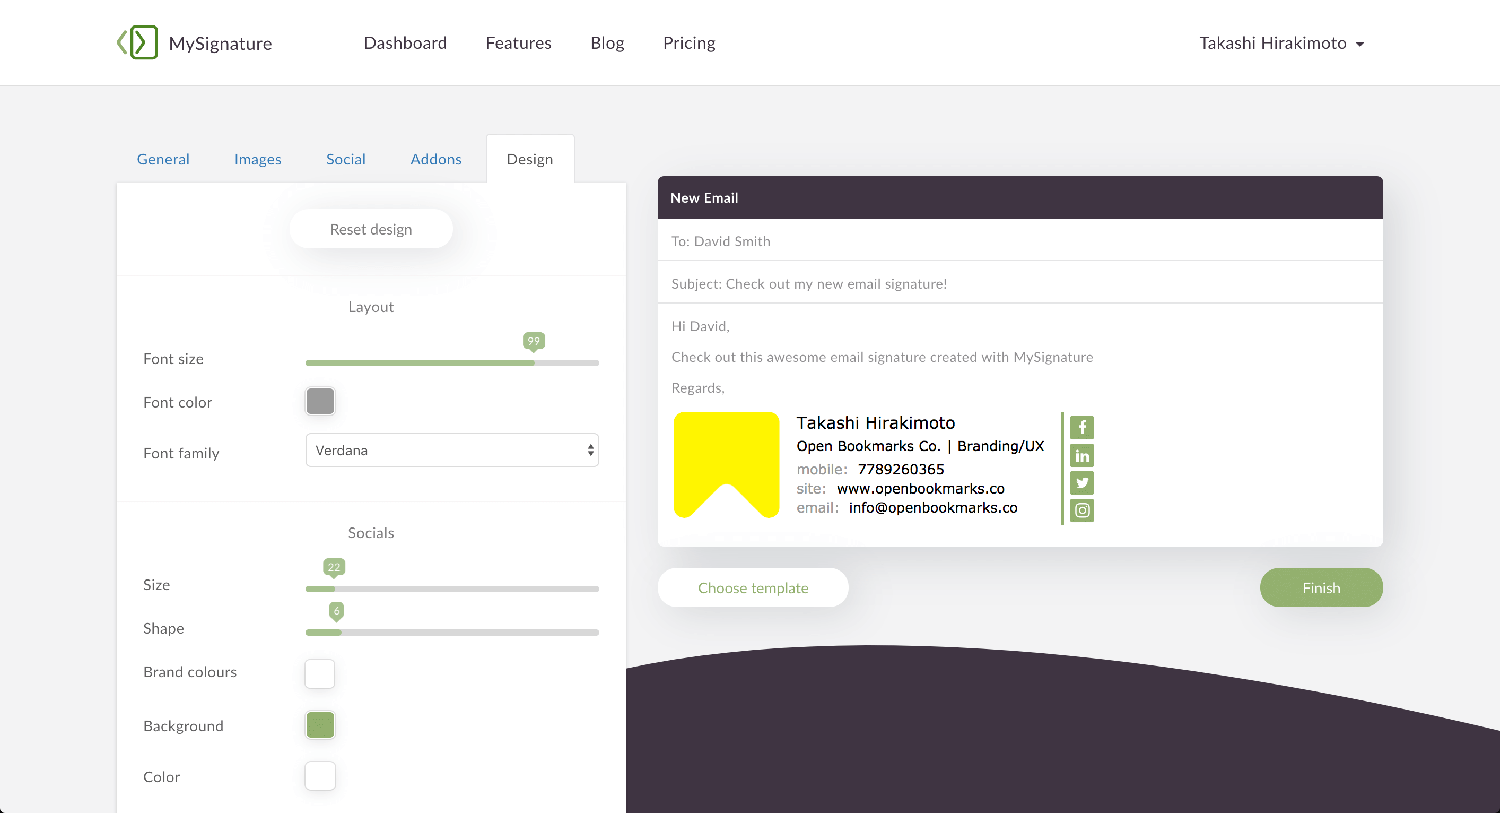Switch to the Addons tab
This screenshot has width=1500, height=813.
436,159
